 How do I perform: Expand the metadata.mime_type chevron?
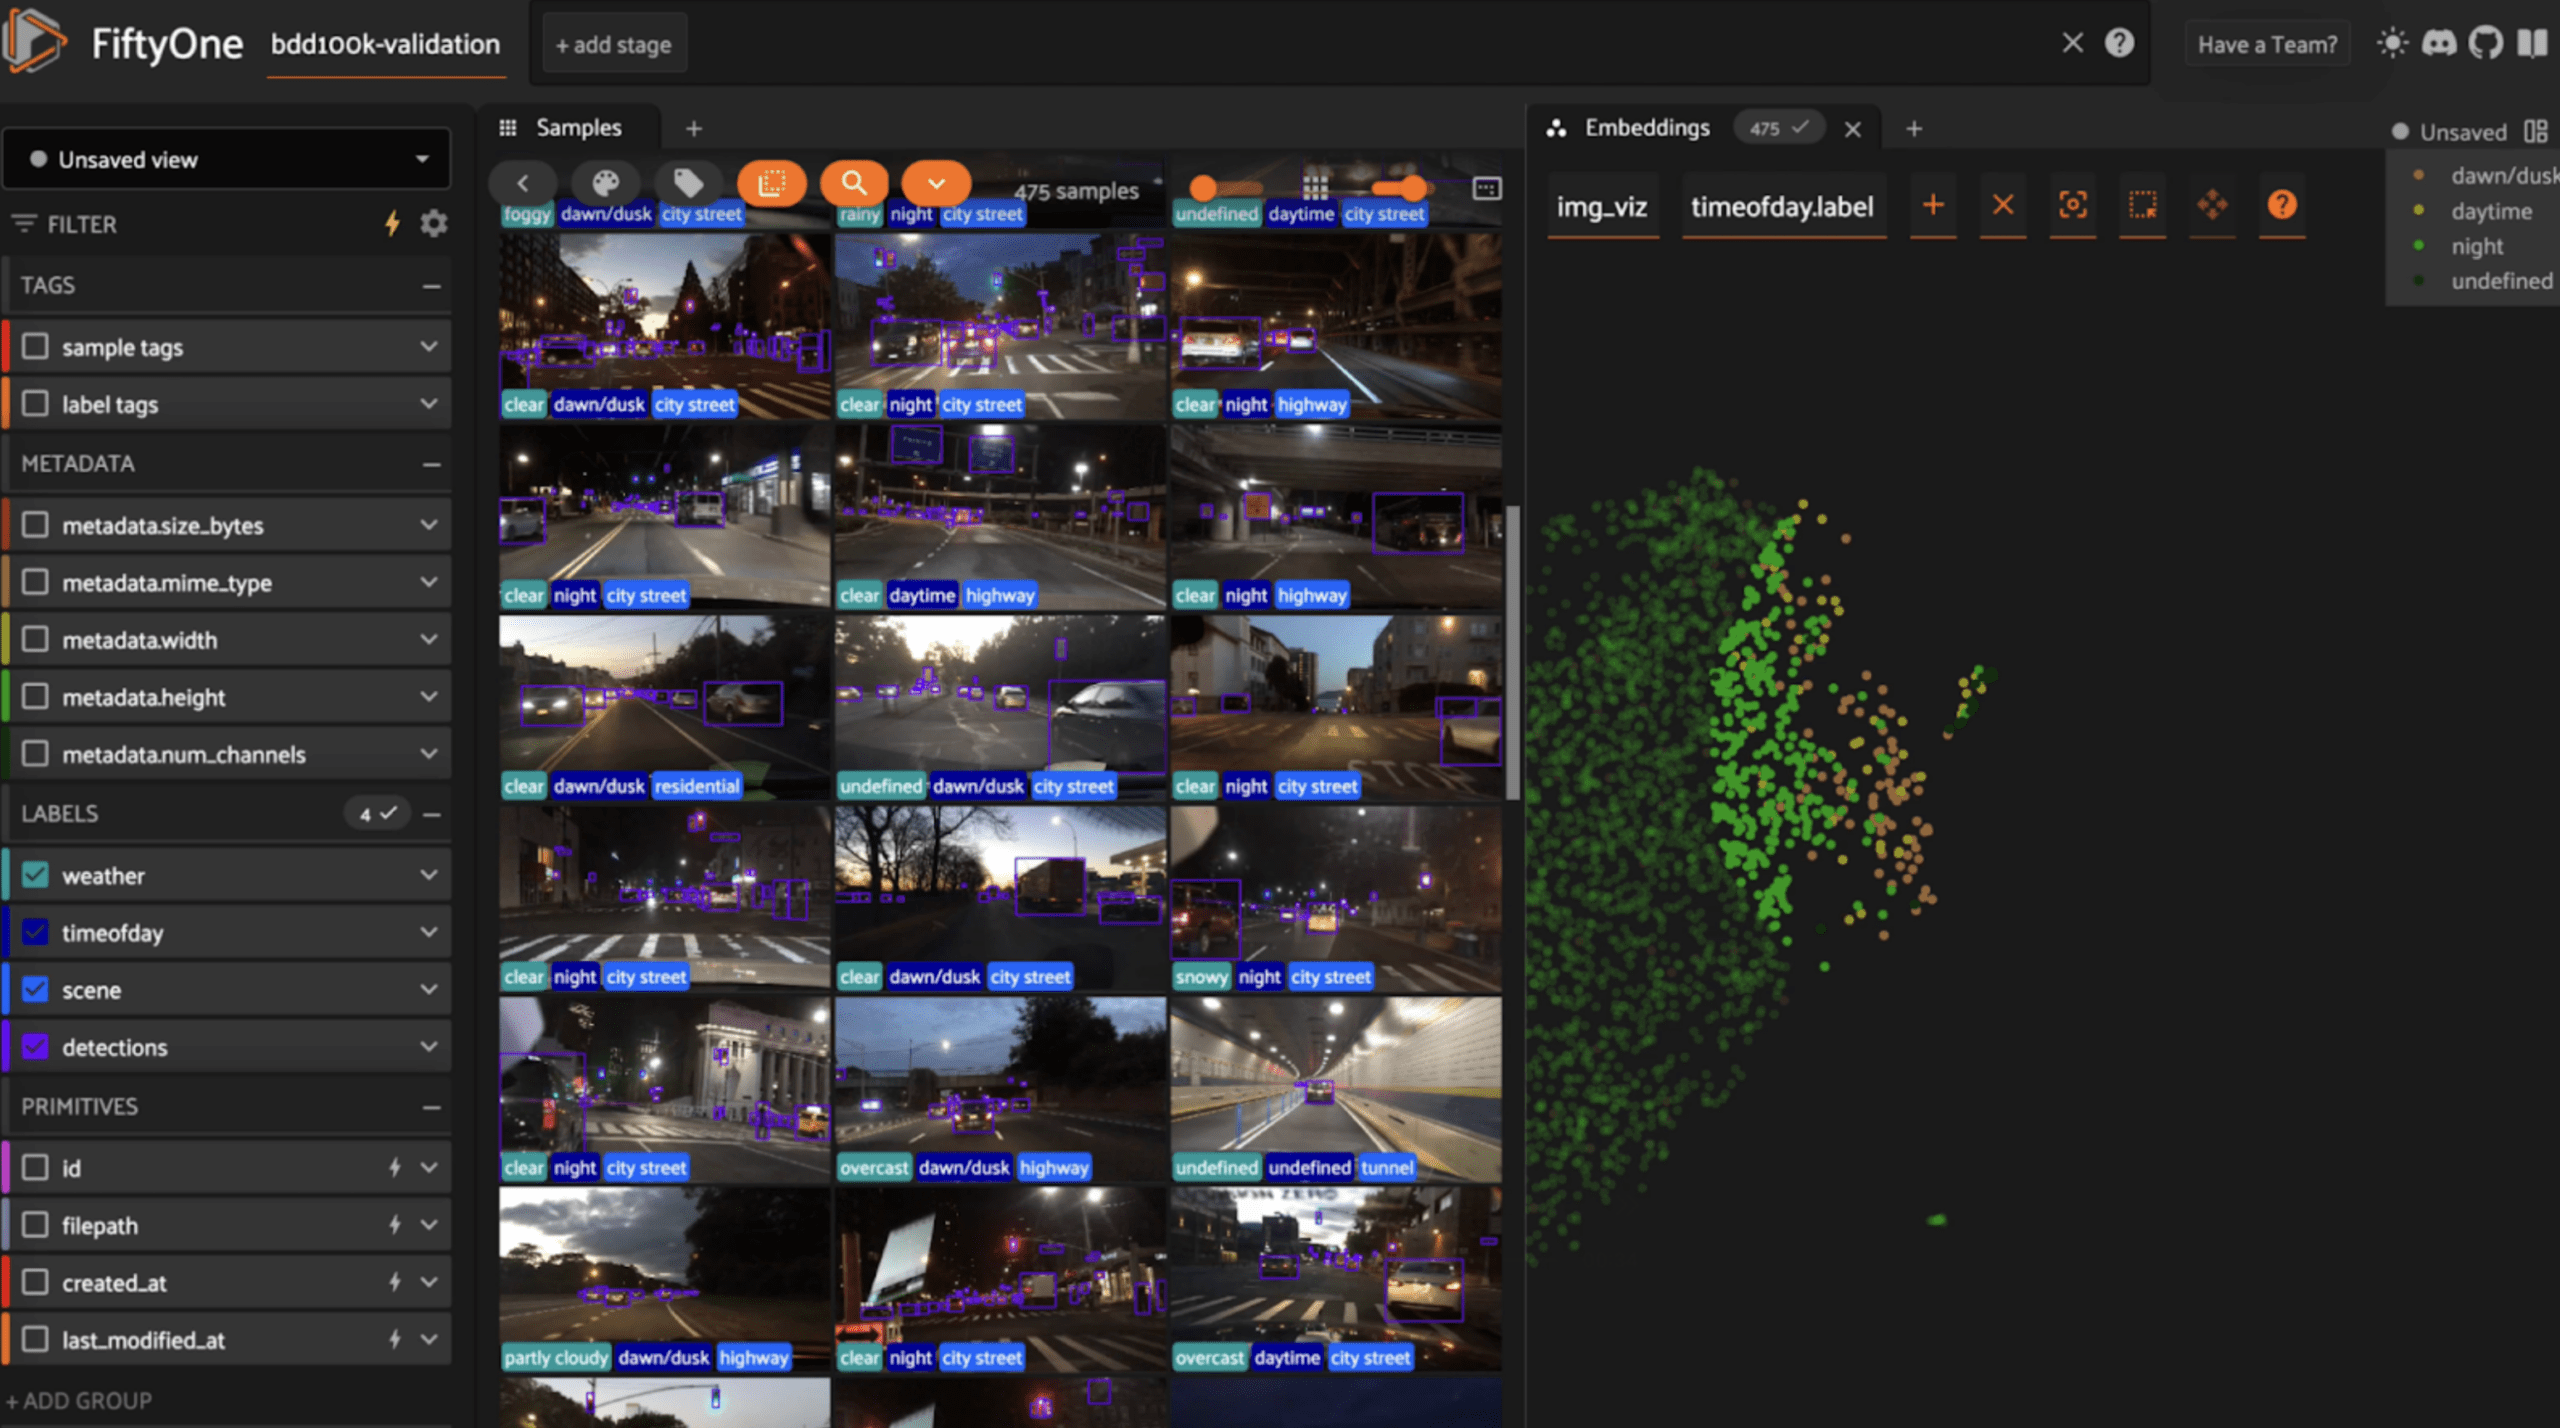(x=429, y=581)
